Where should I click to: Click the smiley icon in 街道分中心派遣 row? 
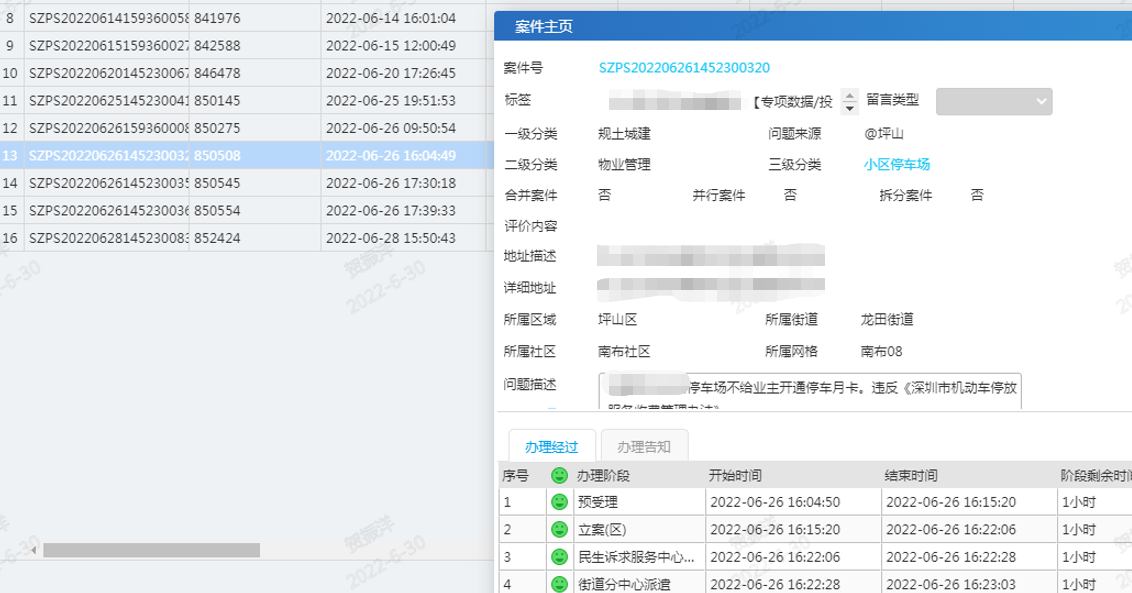(x=560, y=583)
